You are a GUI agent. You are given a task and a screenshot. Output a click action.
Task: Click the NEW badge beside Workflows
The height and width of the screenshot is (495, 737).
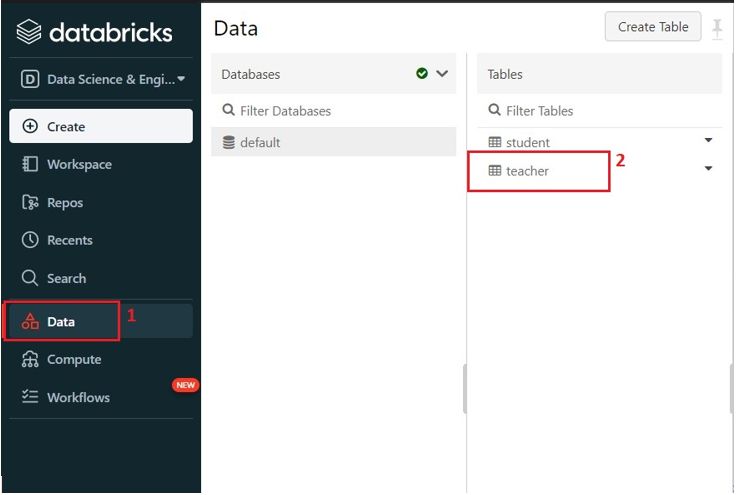186,385
